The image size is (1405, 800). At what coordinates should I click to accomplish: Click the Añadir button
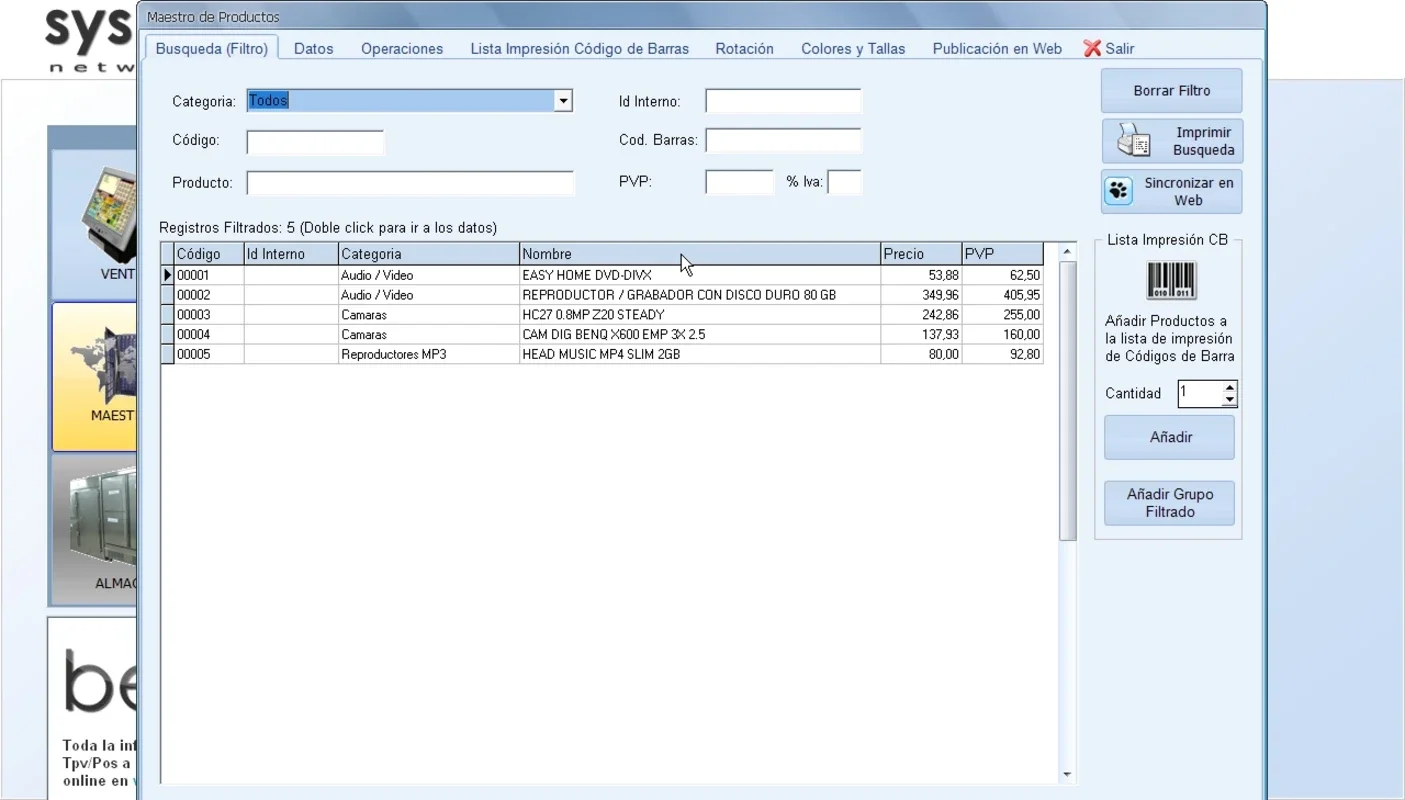[1170, 438]
